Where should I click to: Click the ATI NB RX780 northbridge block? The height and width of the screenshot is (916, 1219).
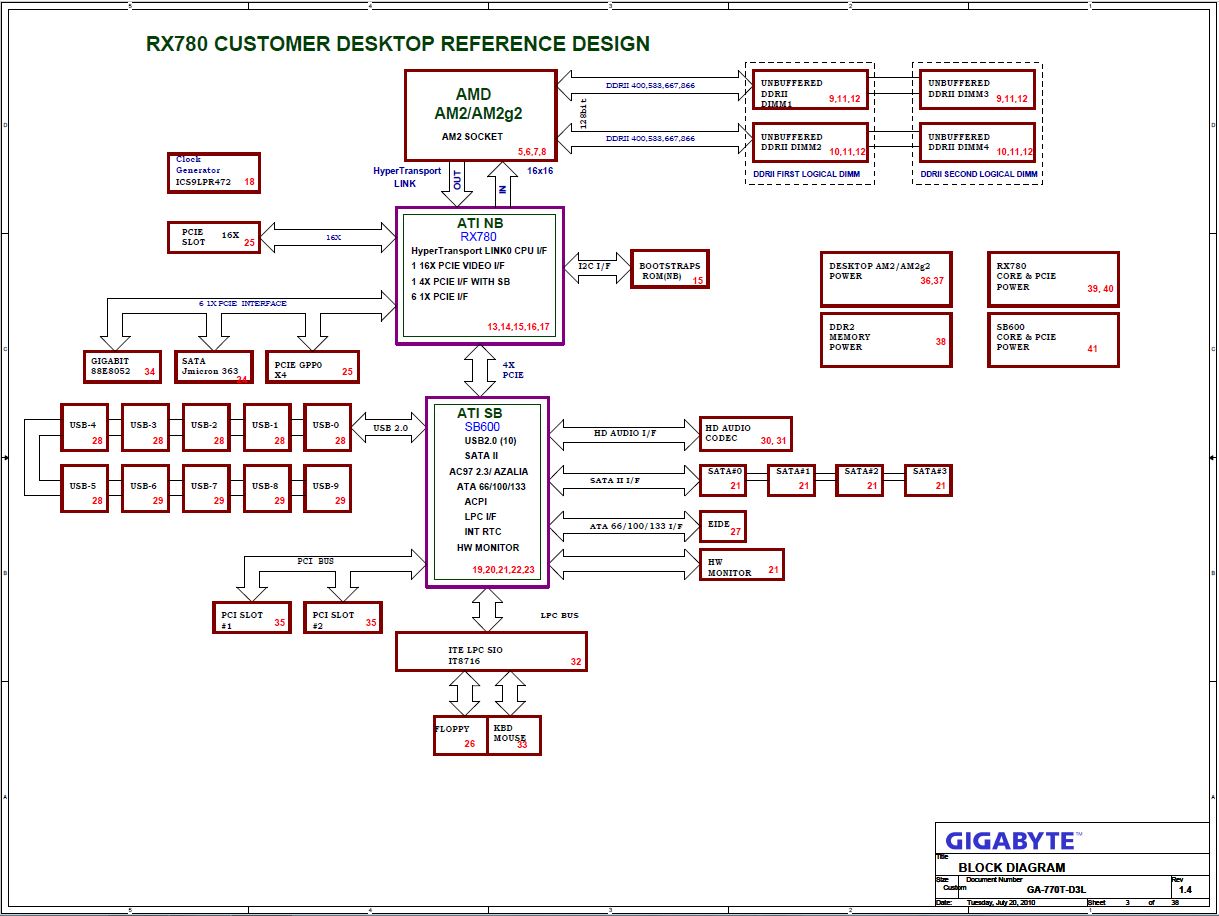[480, 276]
